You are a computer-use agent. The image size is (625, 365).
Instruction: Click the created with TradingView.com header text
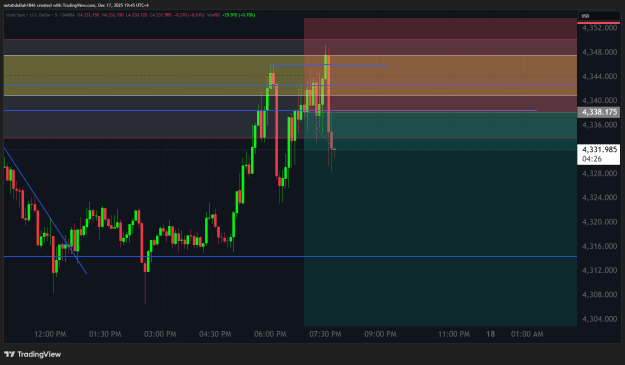tap(76, 5)
